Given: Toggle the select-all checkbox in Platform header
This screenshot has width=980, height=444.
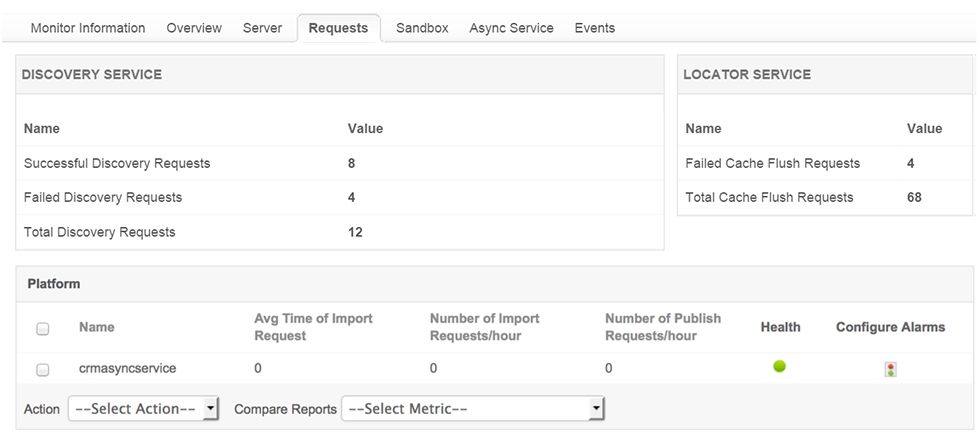Looking at the screenshot, I should [x=43, y=328].
